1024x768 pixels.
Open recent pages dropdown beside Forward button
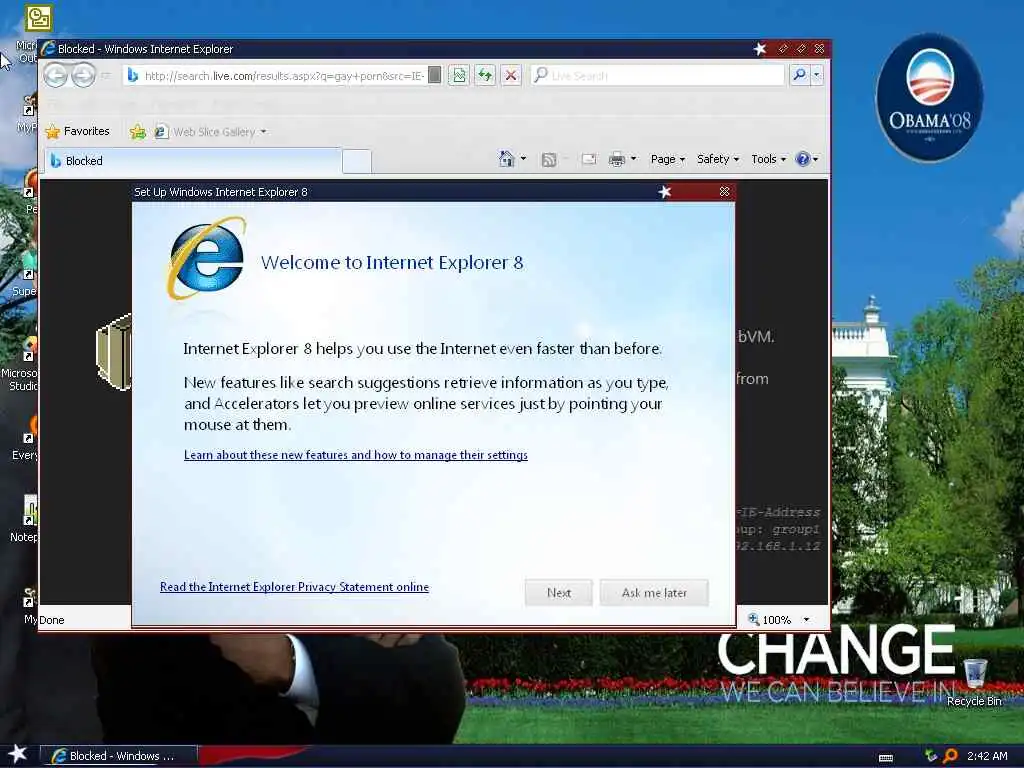pos(105,76)
